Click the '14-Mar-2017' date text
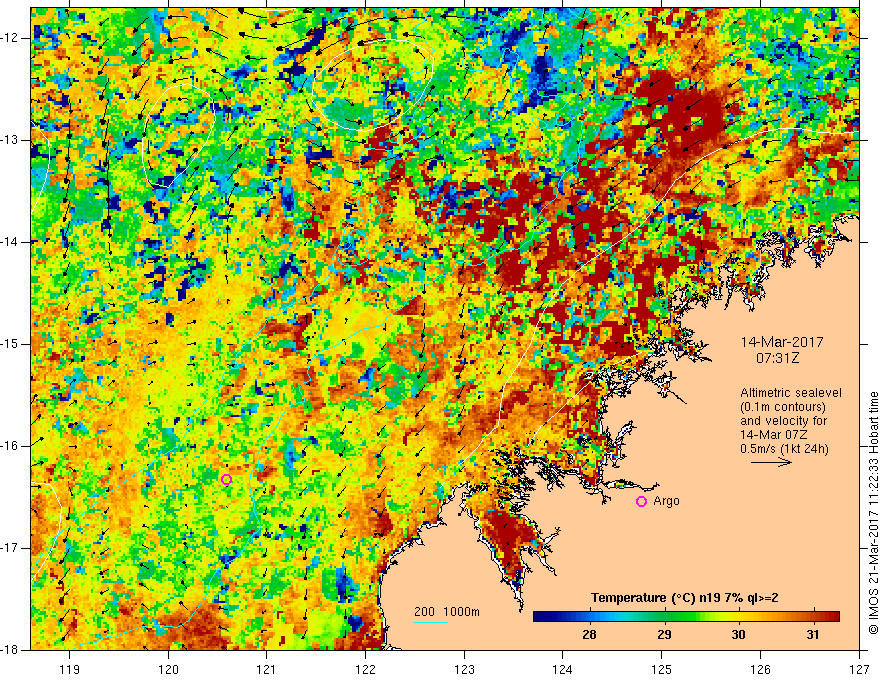This screenshot has height=680, width=880. click(x=782, y=342)
